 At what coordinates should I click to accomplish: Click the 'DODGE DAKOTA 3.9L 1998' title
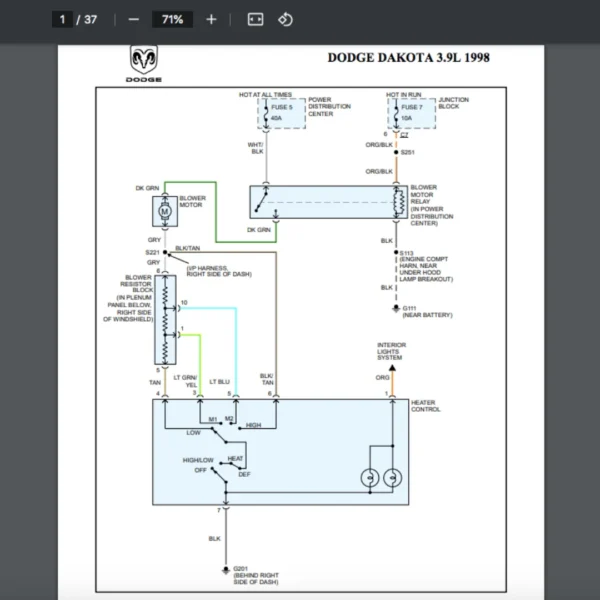point(409,57)
